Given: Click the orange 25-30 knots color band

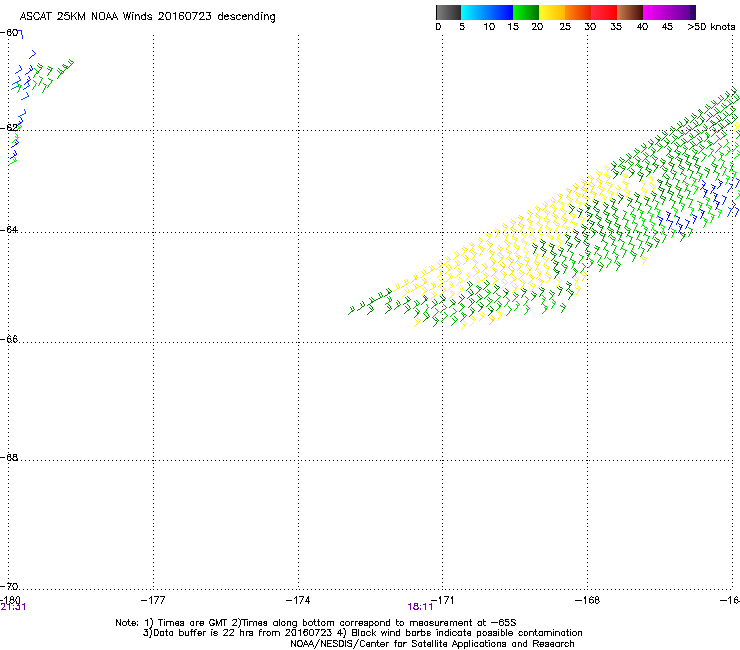Looking at the screenshot, I should click(x=578, y=12).
